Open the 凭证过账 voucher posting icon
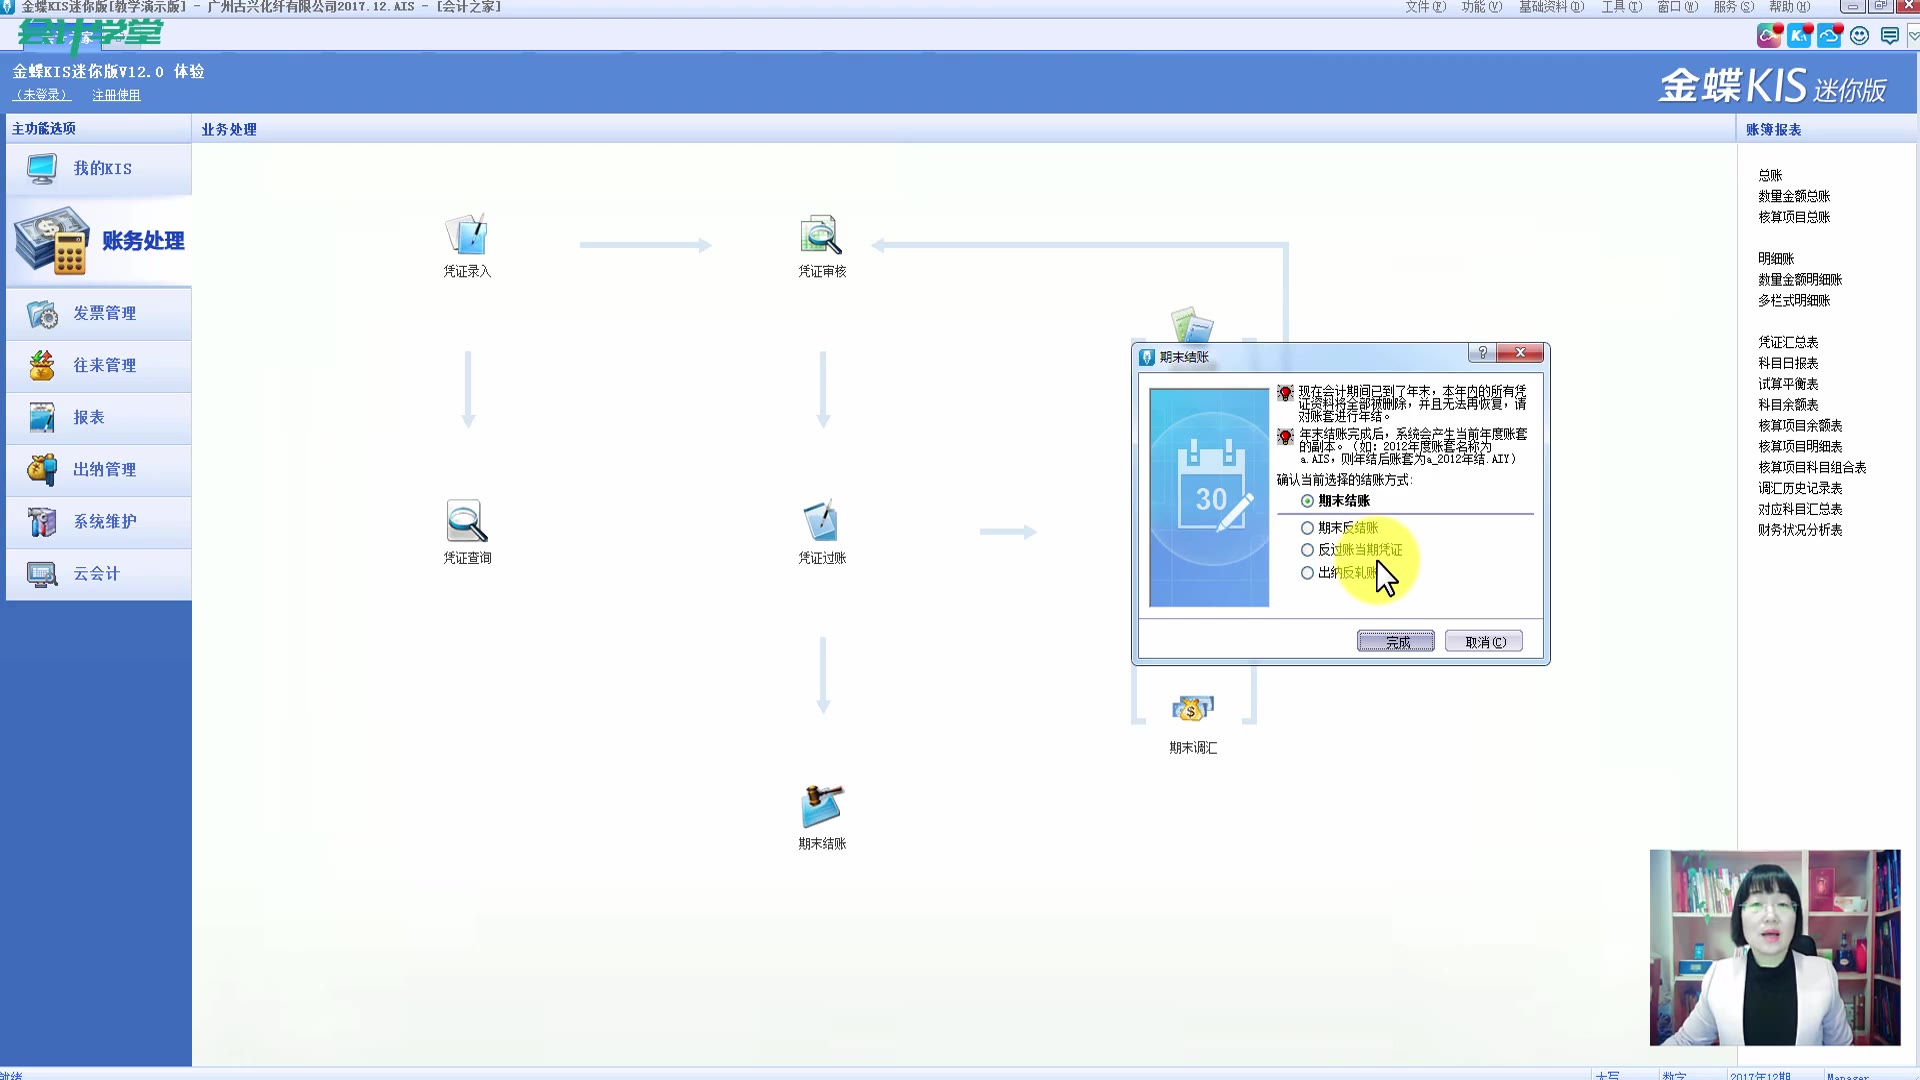Image resolution: width=1920 pixels, height=1080 pixels. click(x=821, y=521)
